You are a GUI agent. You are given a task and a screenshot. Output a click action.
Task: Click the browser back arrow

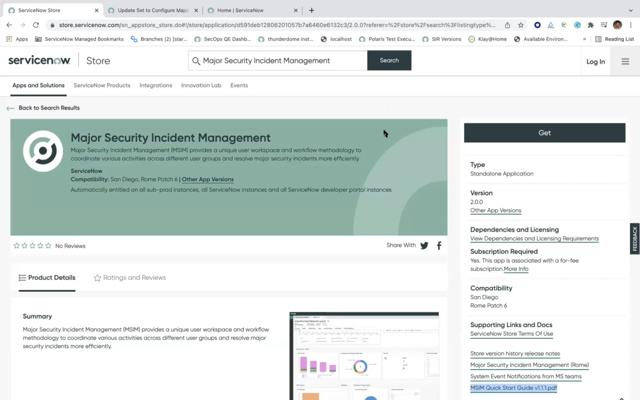9,24
